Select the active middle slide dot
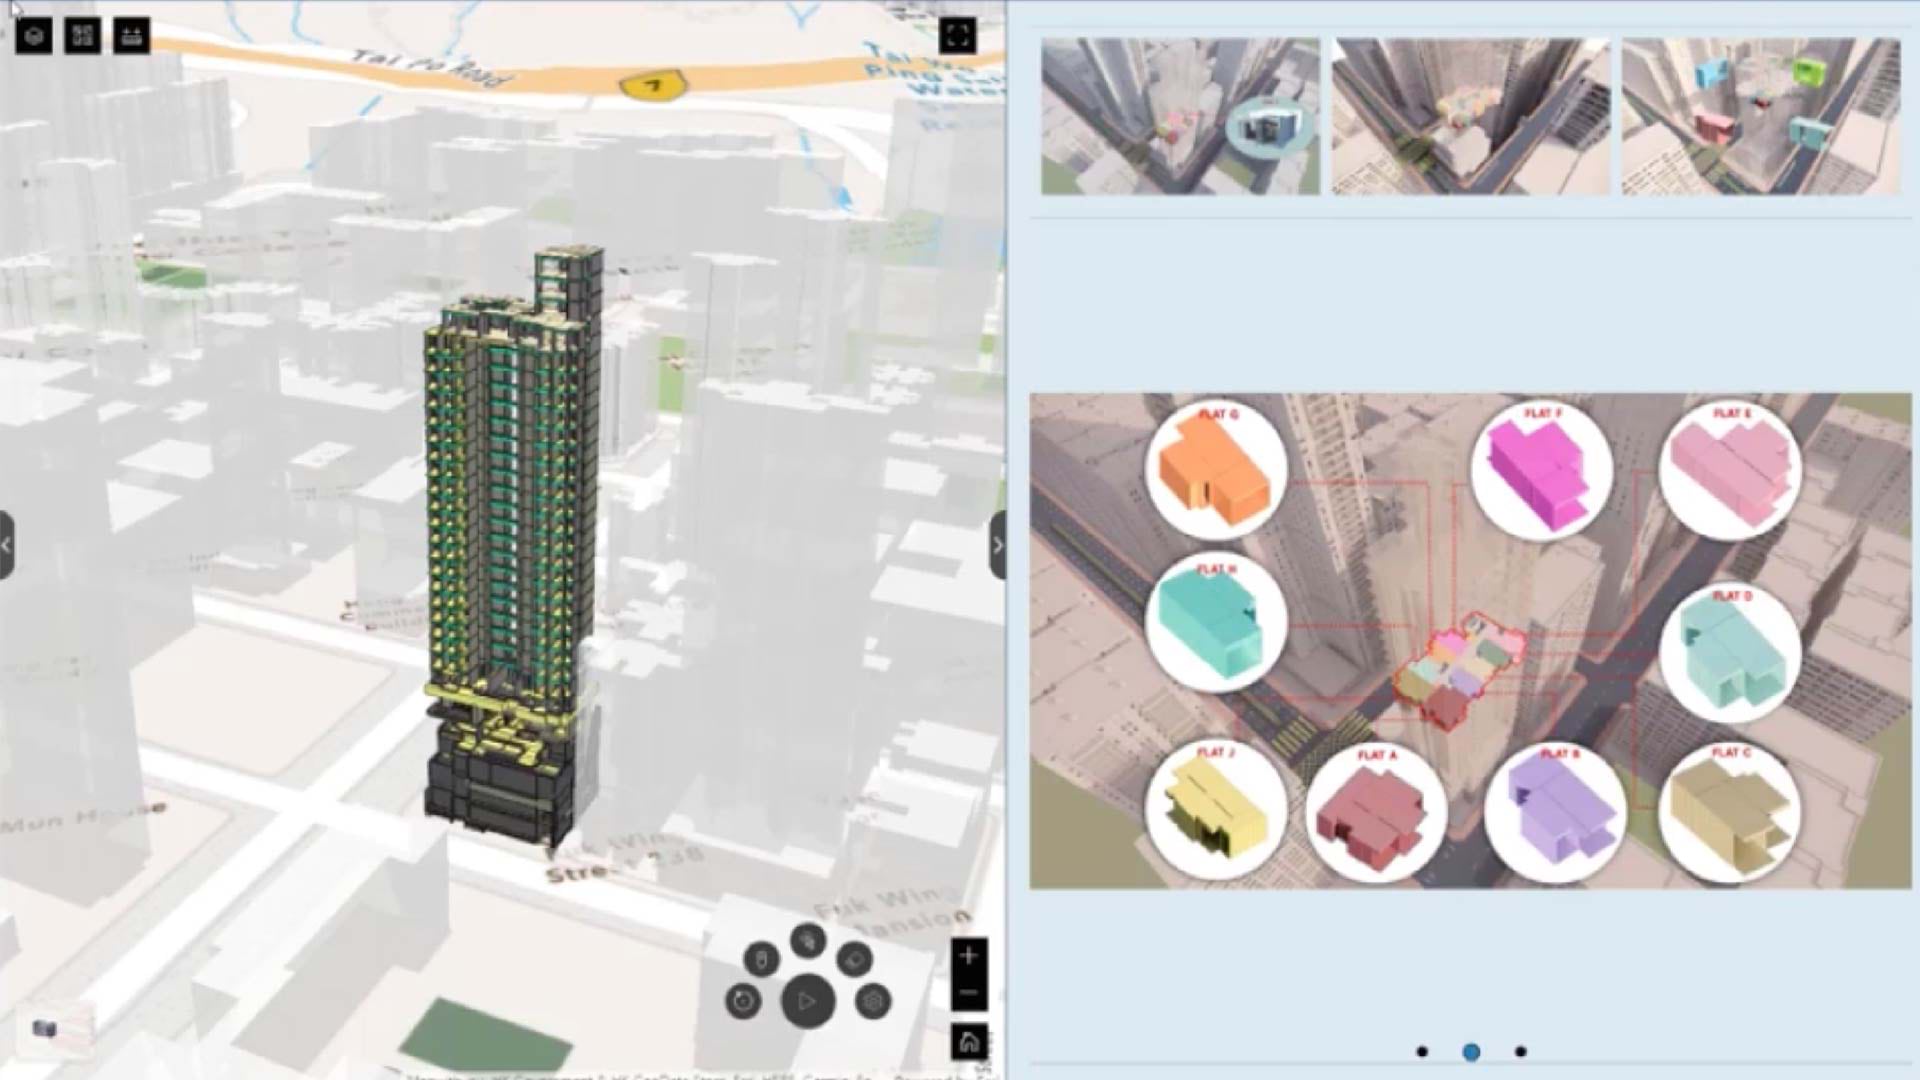 pos(1471,1051)
